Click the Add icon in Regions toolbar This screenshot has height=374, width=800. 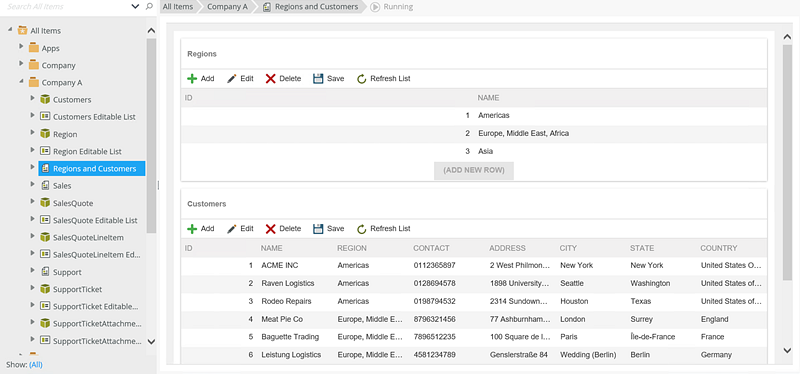[x=192, y=79]
